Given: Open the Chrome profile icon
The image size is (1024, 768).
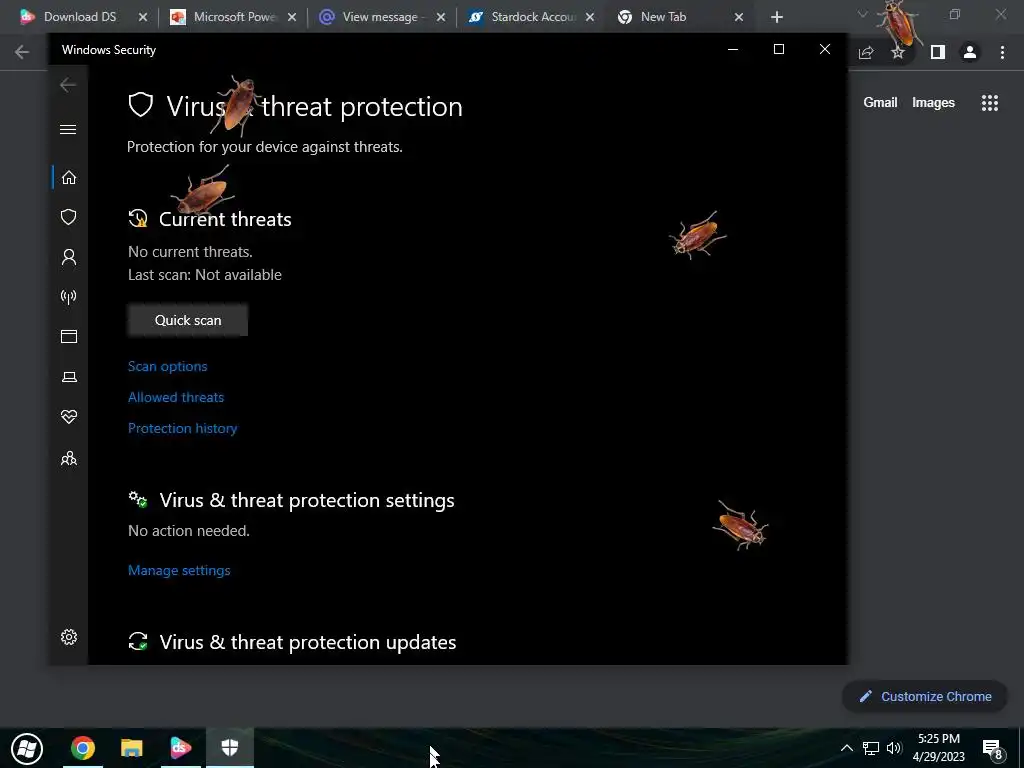Looking at the screenshot, I should (970, 52).
